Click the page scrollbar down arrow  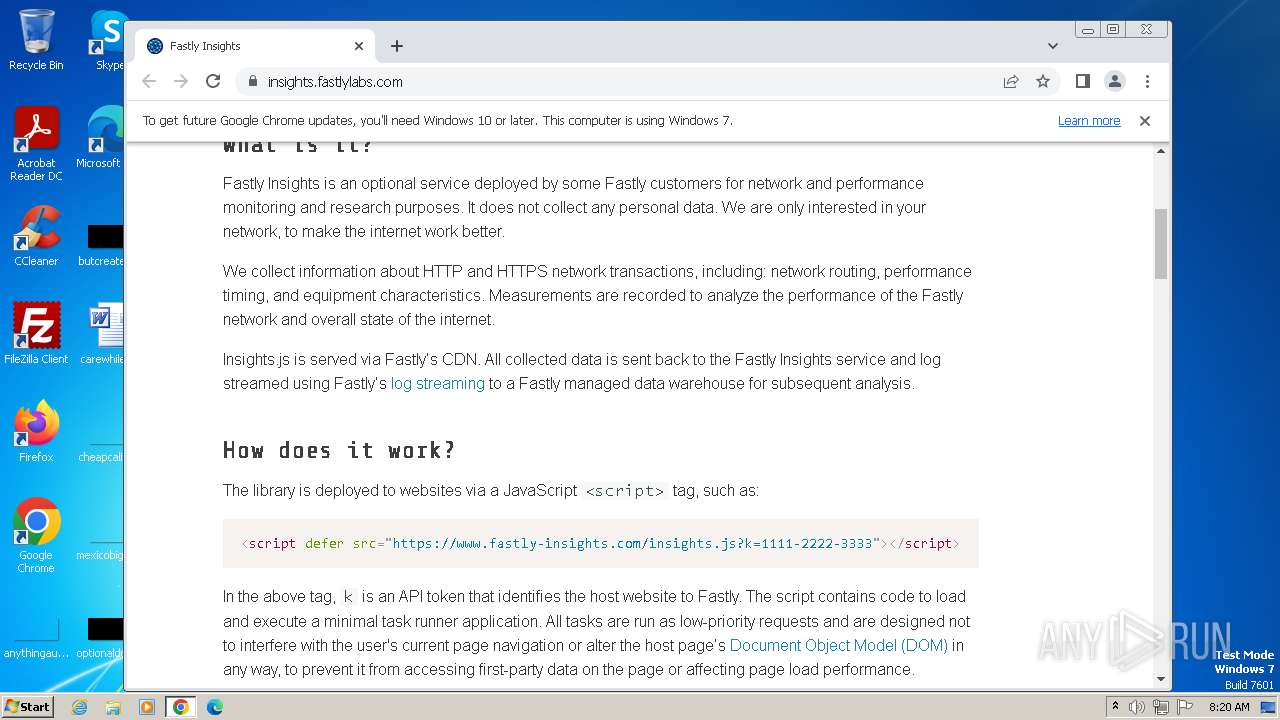point(1161,679)
